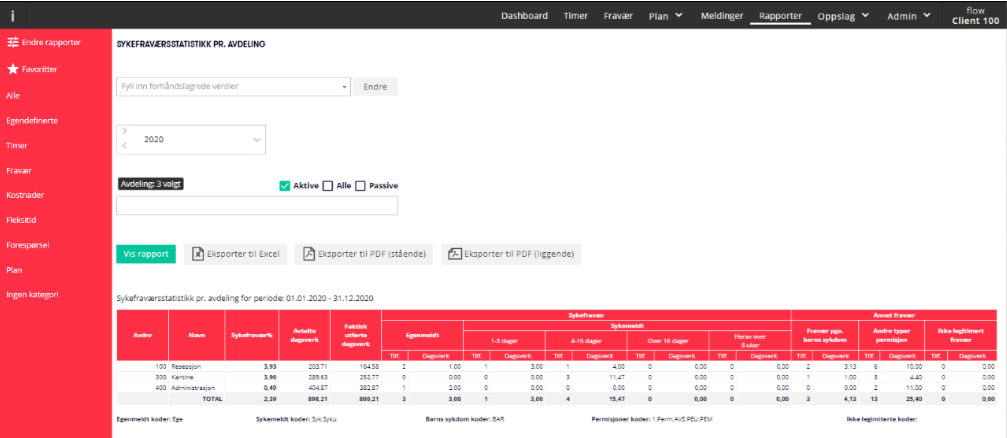The height and width of the screenshot is (438, 1007).
Task: Click the total 898,21 avtalte dagsverk value
Action: pyautogui.click(x=317, y=399)
